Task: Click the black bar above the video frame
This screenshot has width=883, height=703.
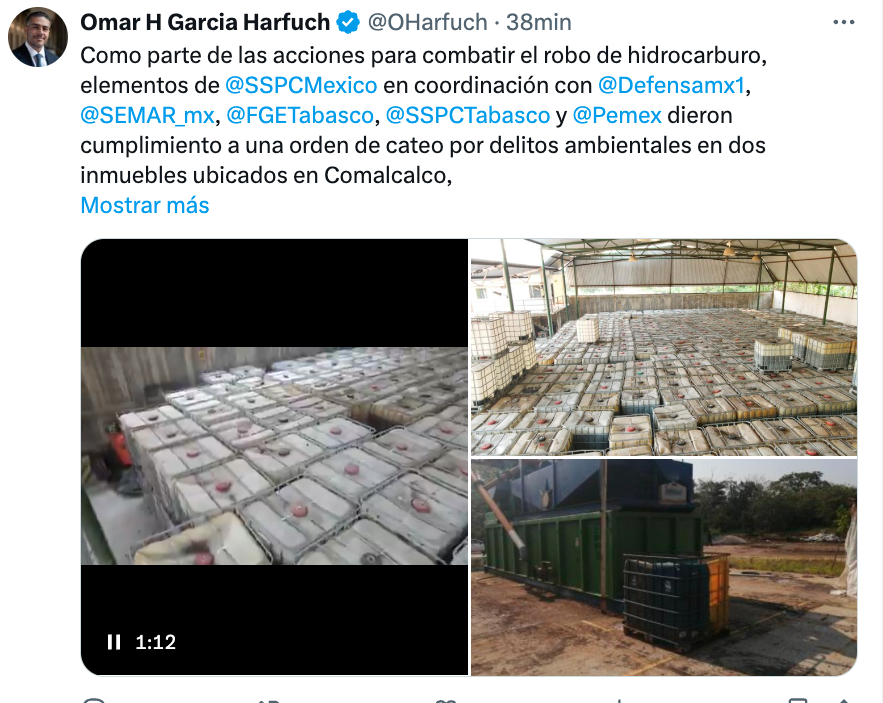Action: 274,293
